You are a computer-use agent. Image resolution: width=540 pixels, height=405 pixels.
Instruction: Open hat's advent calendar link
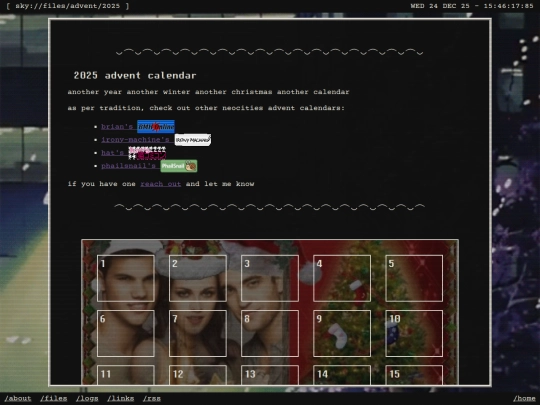pos(112,153)
